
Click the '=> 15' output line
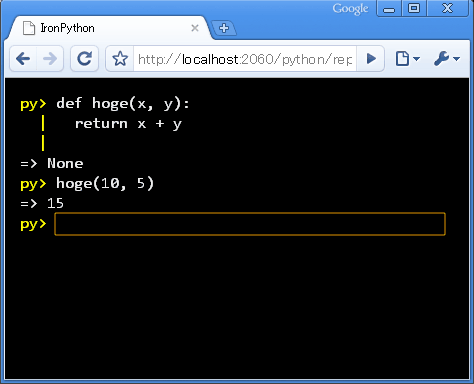(x=42, y=203)
